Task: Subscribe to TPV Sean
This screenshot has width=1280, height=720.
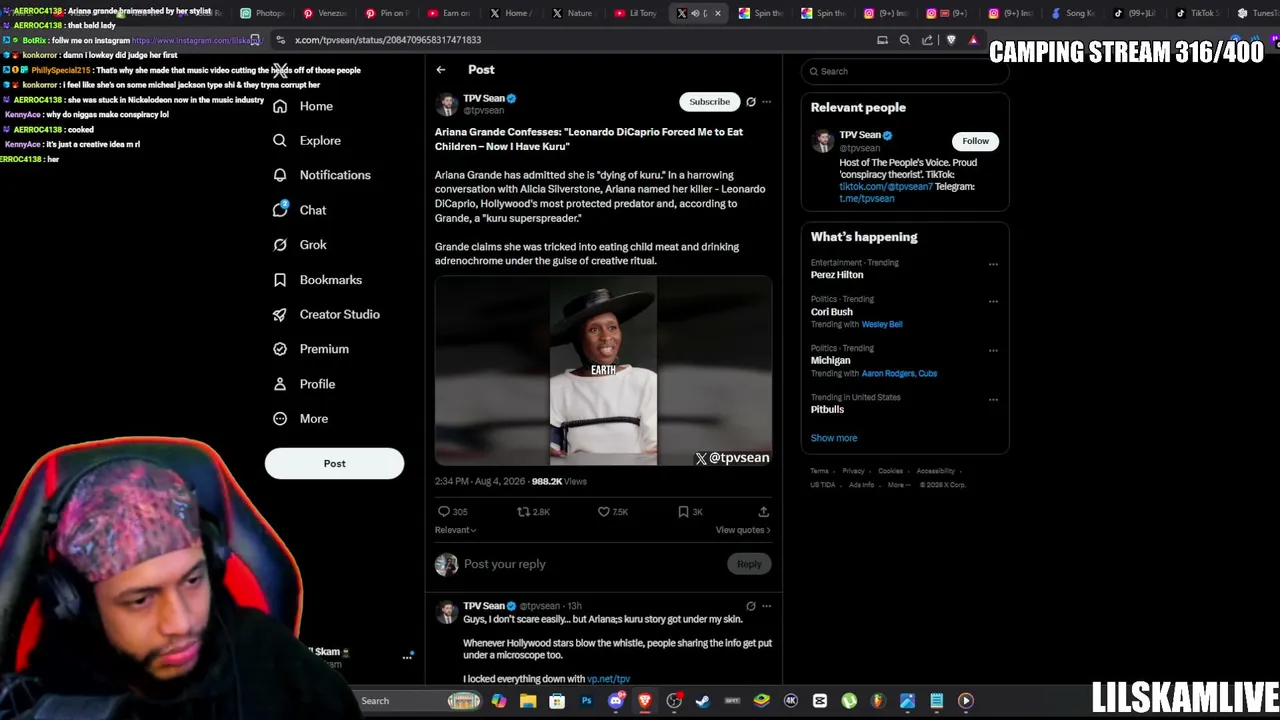Action: [x=709, y=101]
